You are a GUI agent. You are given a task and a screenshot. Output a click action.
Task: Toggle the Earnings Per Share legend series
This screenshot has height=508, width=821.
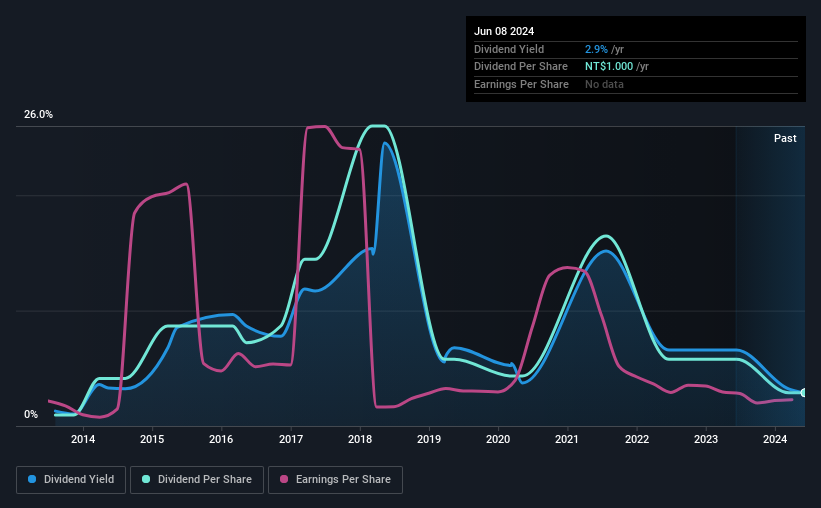(335, 480)
